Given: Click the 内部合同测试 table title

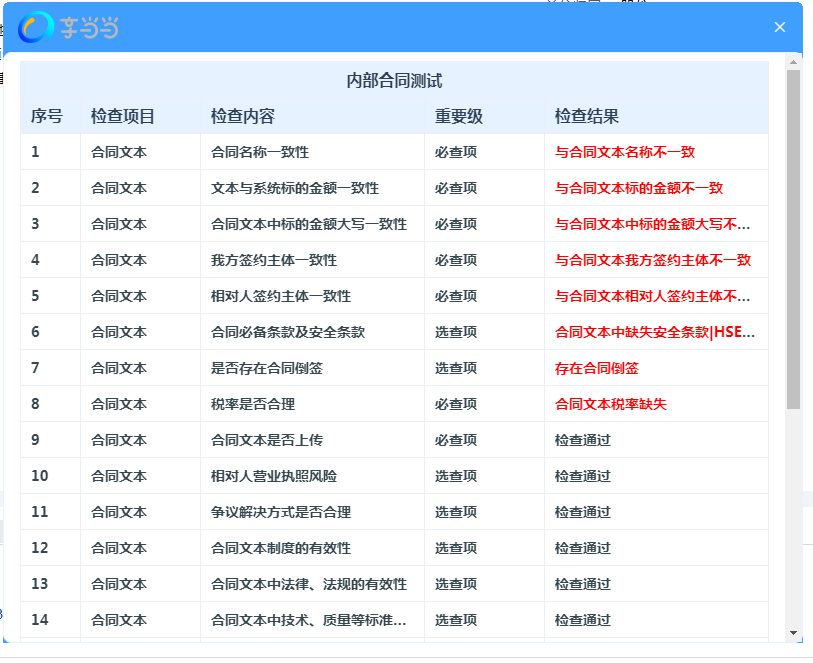Looking at the screenshot, I should point(394,81).
